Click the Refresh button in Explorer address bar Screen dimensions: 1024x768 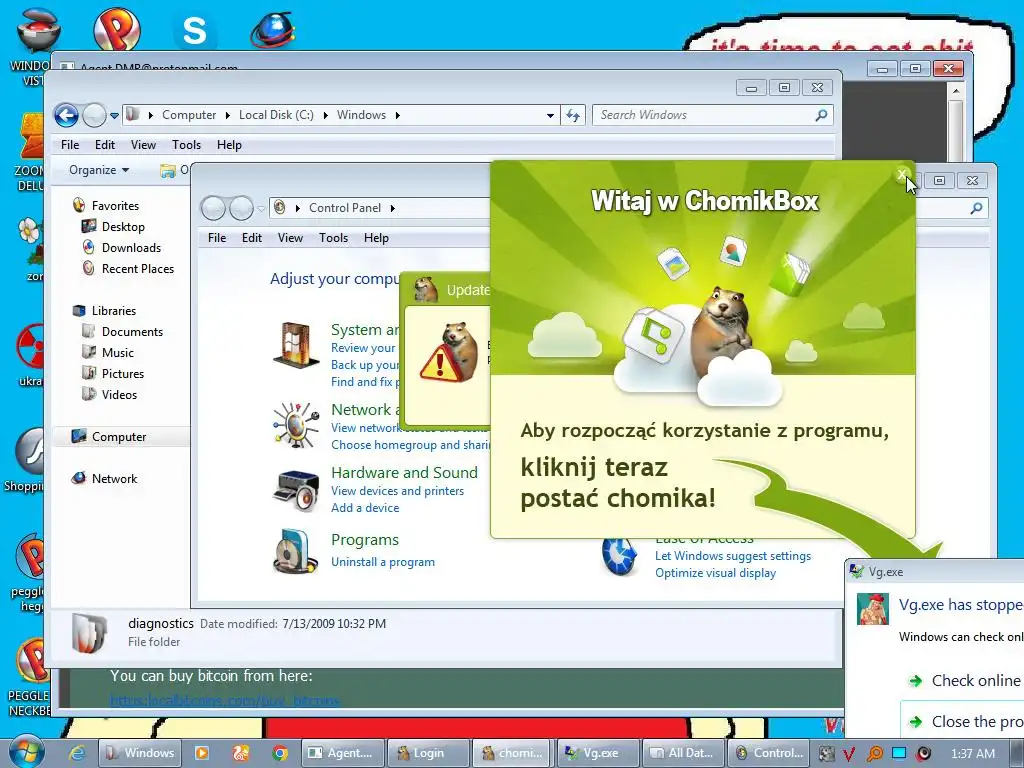(573, 116)
